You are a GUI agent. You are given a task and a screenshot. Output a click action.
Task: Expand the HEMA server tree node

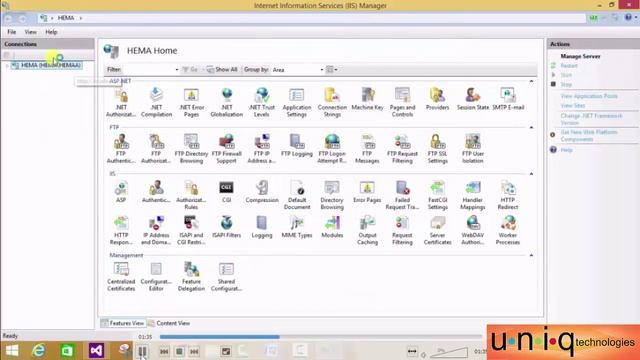(7, 65)
